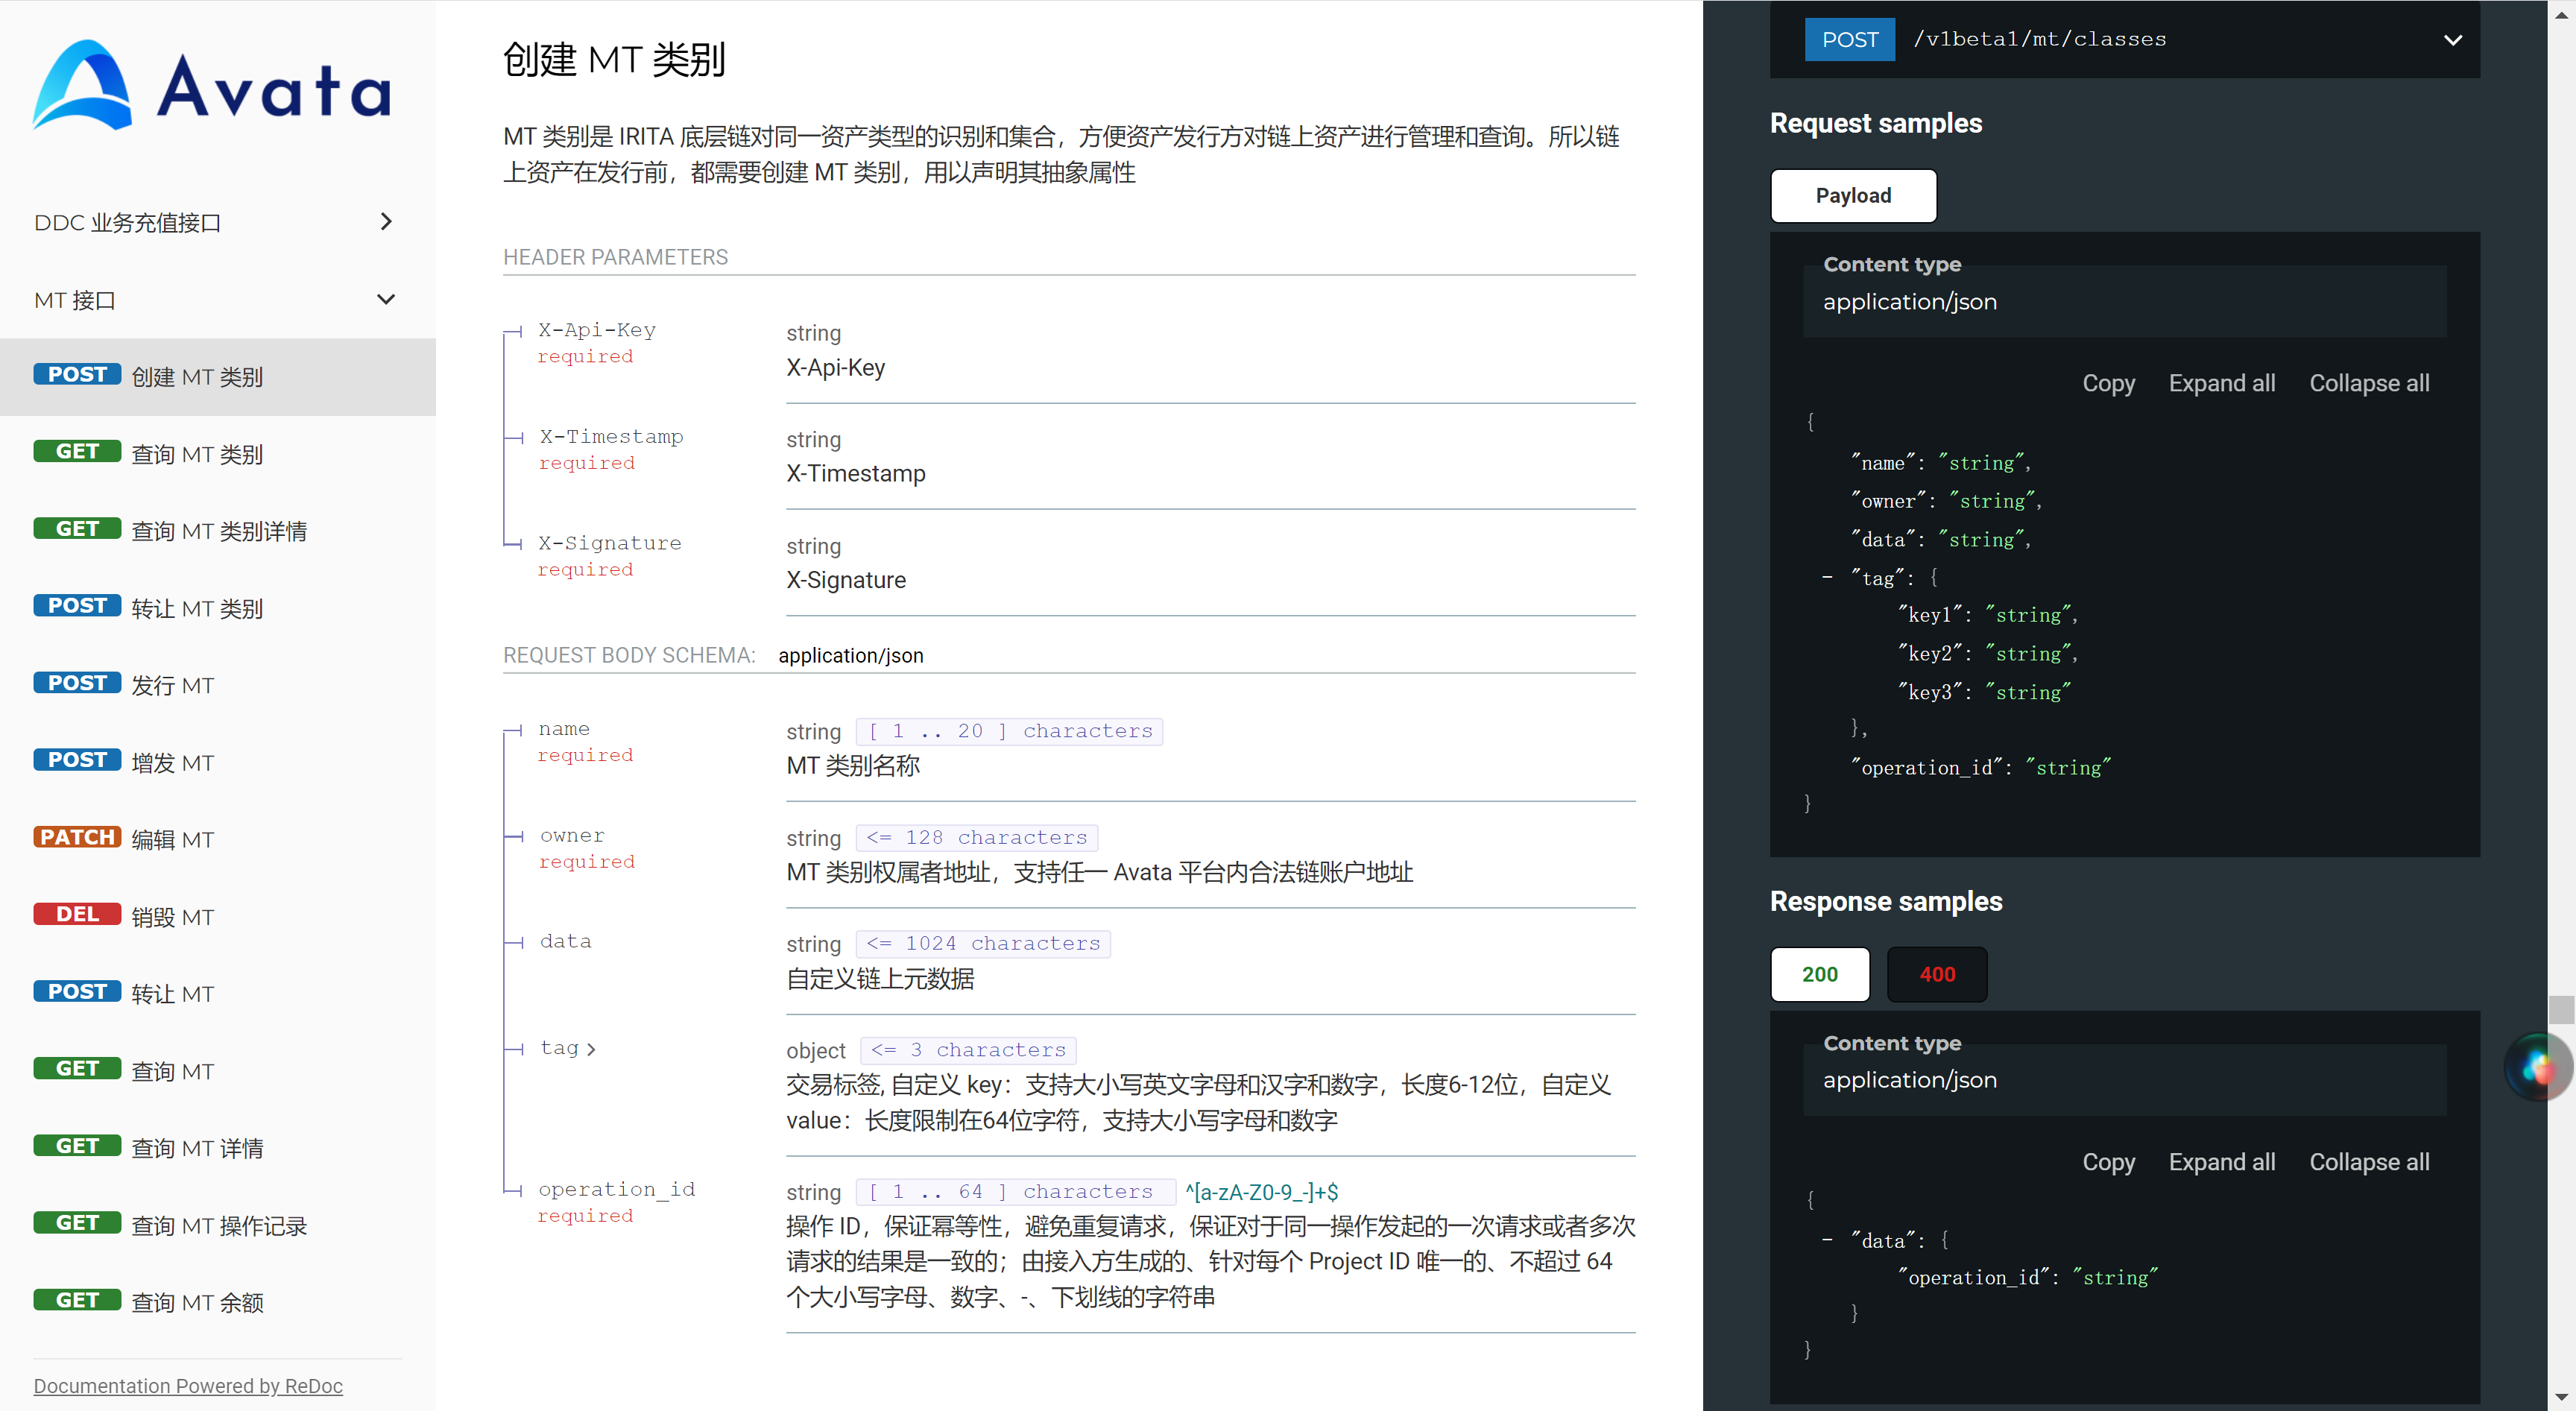Open the 创建 MT 类别 POST entry
2576x1411 pixels.
pos(217,376)
